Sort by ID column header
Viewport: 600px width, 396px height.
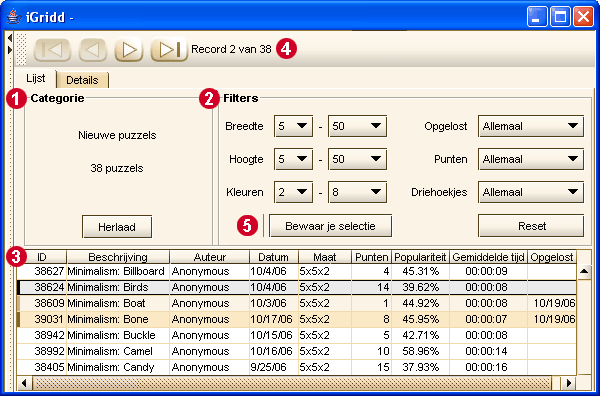click(42, 257)
